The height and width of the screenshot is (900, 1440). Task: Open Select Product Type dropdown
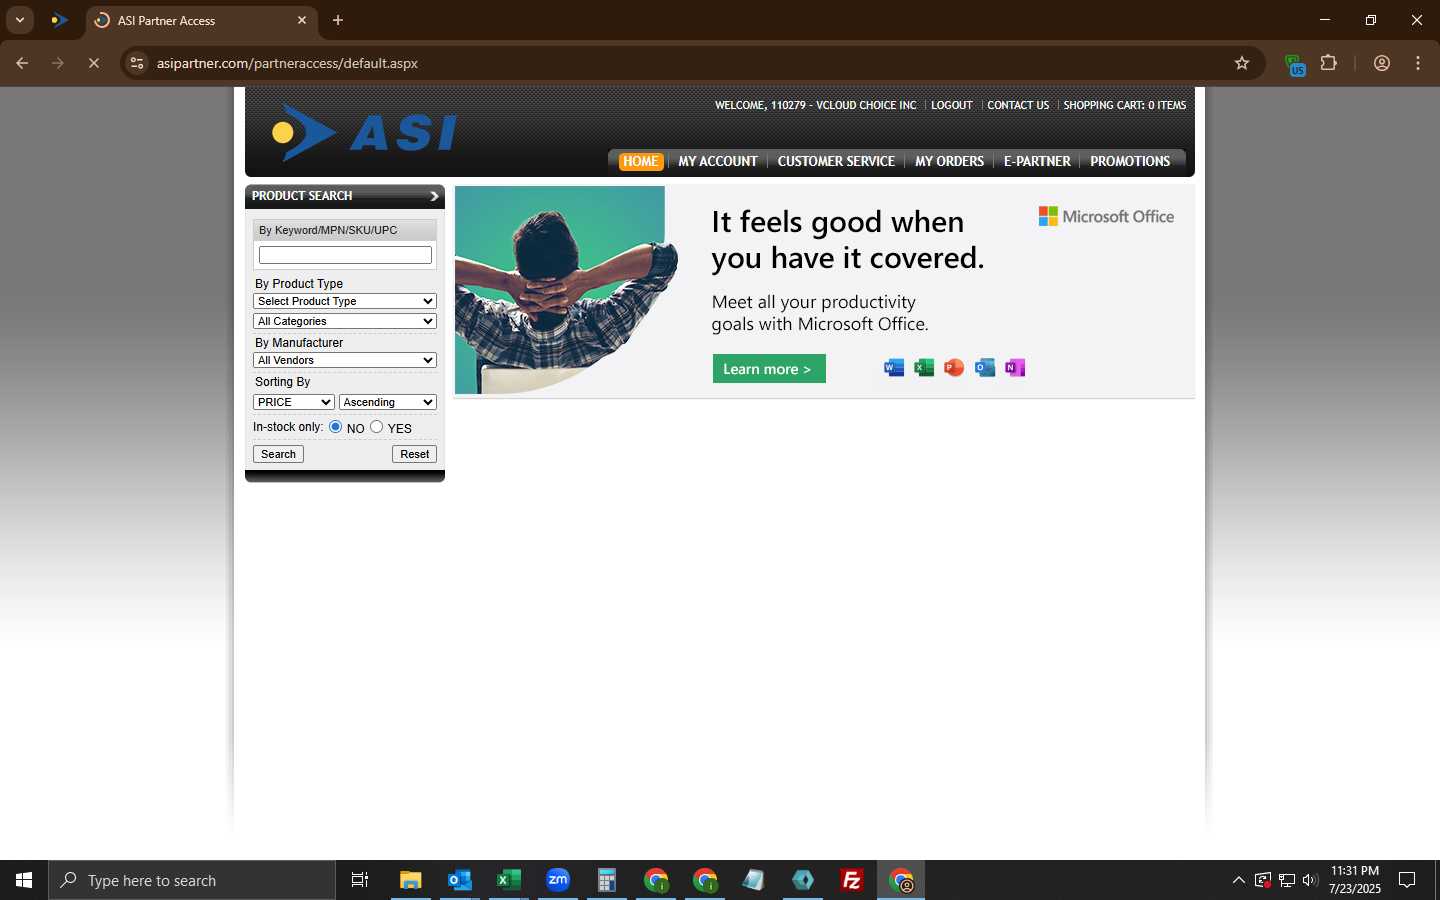(345, 301)
